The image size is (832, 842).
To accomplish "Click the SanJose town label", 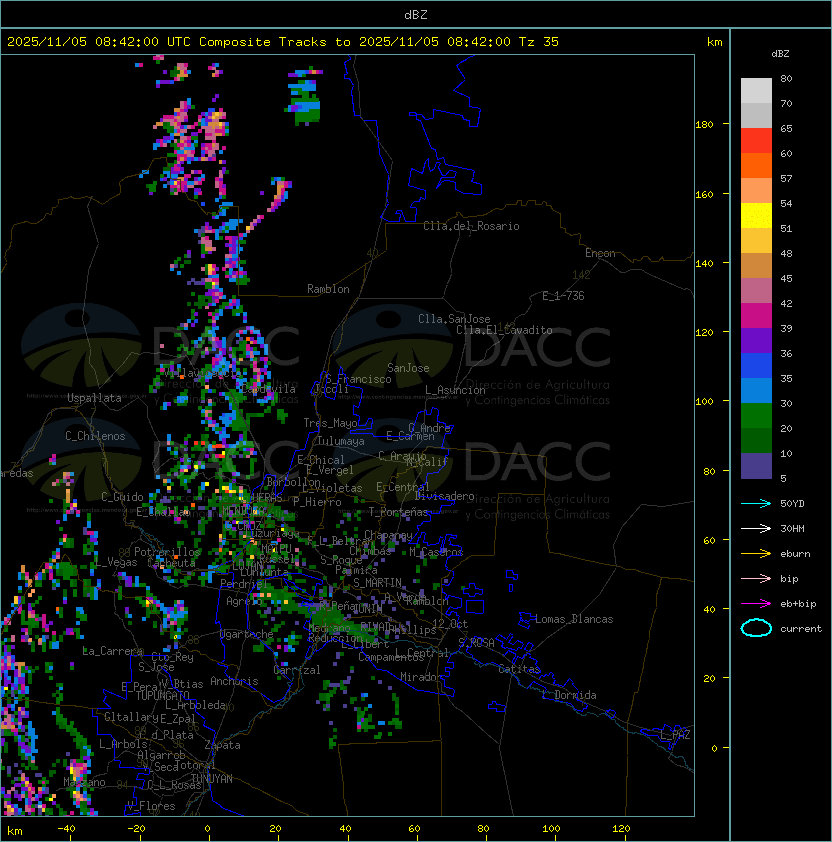I will (x=408, y=368).
